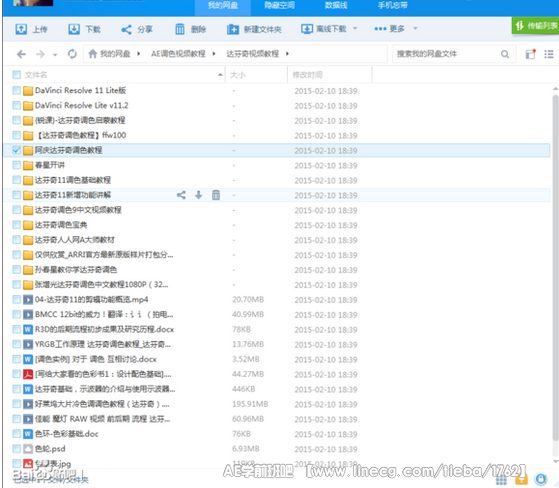Expand the arrow after 我的网盘 in breadcrumb
559x488 pixels.
pyautogui.click(x=138, y=54)
